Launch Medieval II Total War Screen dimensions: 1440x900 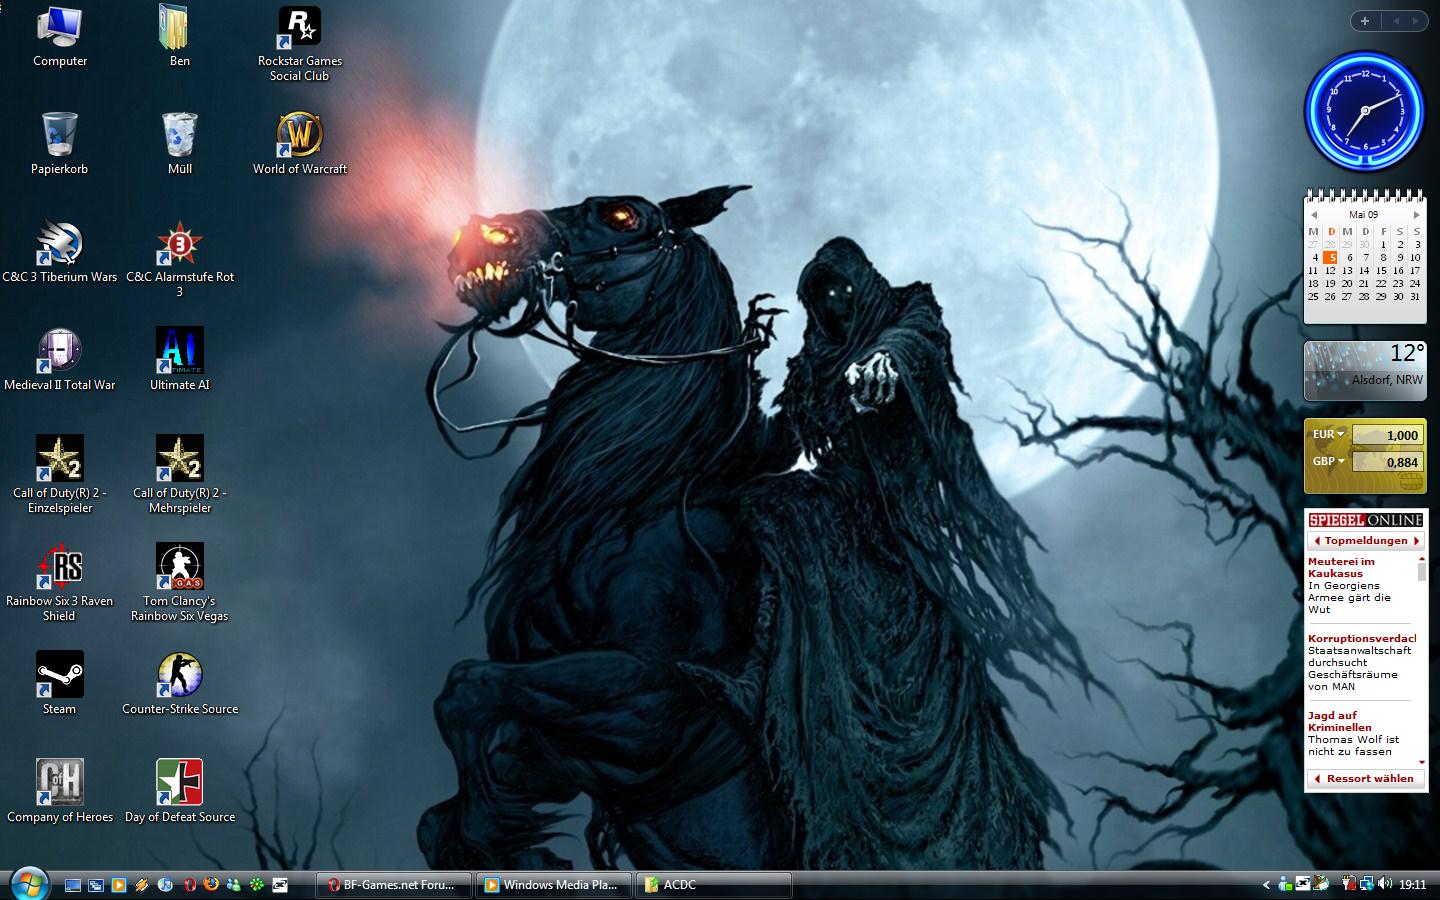tap(60, 360)
